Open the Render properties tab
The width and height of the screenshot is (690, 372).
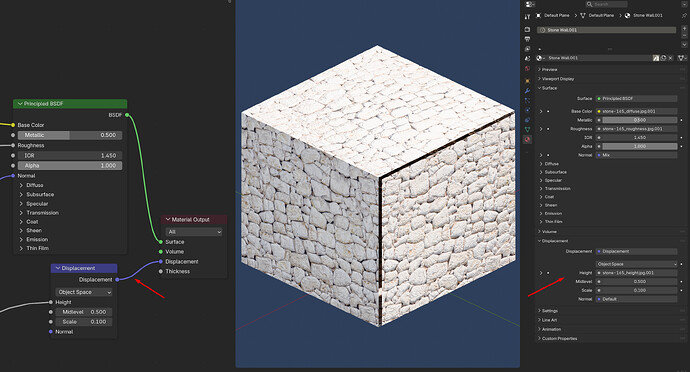point(527,29)
